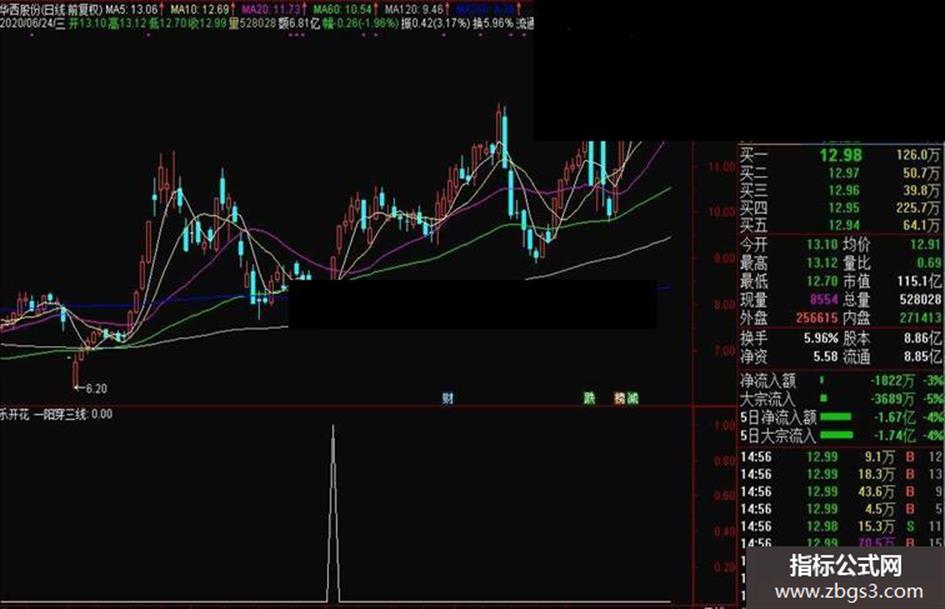945x609 pixels.
Task: Click the 华西股份(日线 前复权) chart title
Action: click(x=51, y=10)
